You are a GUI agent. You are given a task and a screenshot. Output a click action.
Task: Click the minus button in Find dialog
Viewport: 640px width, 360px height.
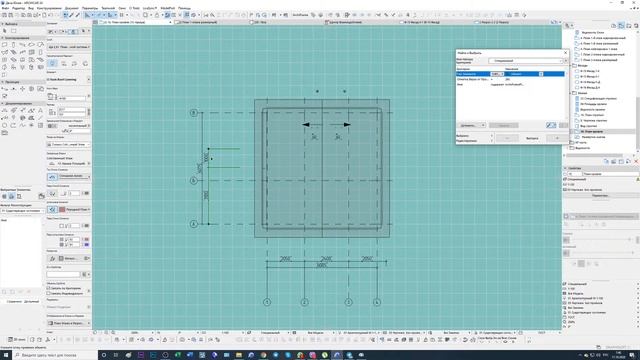click(507, 138)
